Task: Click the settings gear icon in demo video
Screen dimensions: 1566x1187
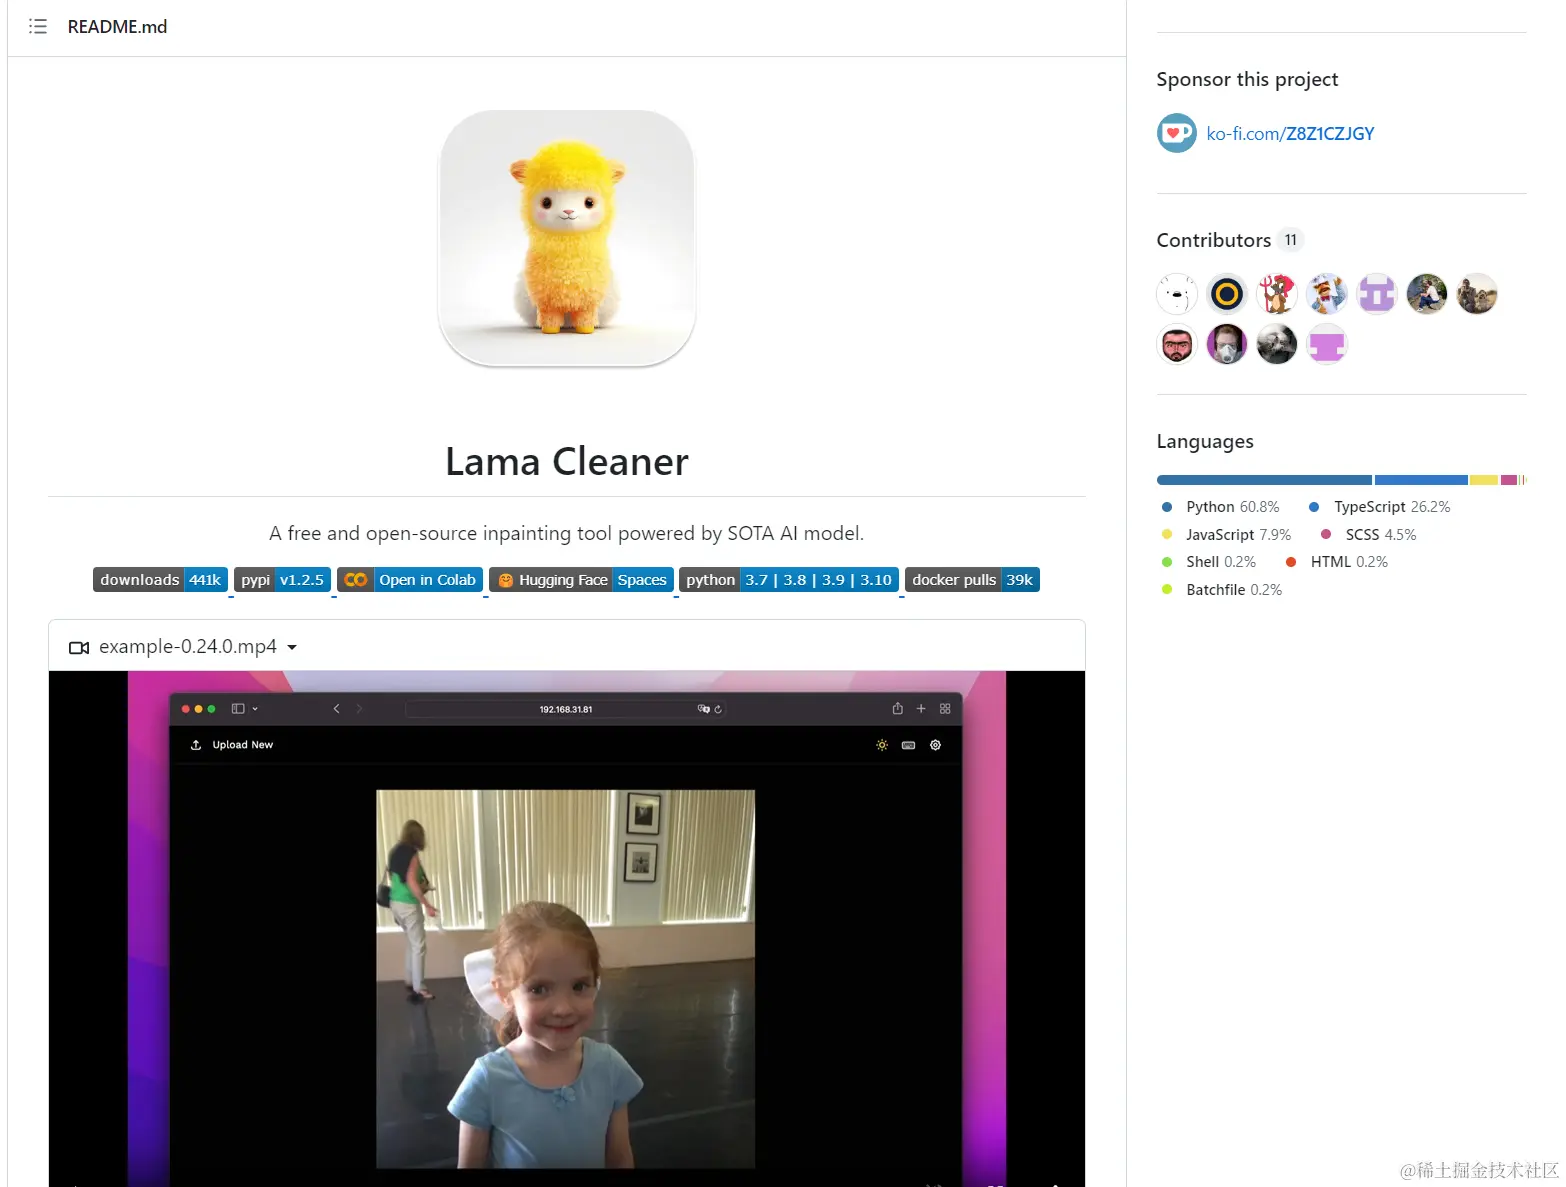Action: [936, 745]
